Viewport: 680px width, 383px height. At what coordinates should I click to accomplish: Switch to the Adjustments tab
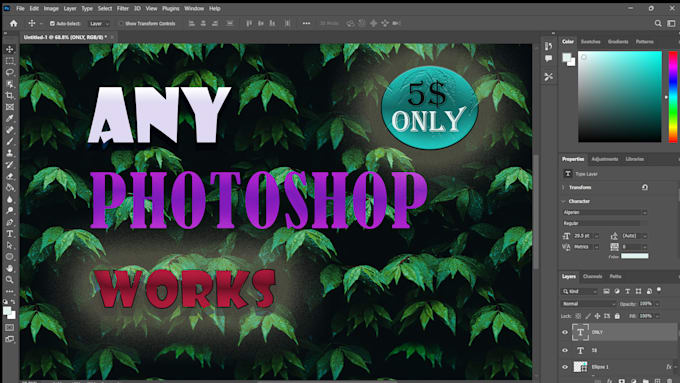coord(605,159)
